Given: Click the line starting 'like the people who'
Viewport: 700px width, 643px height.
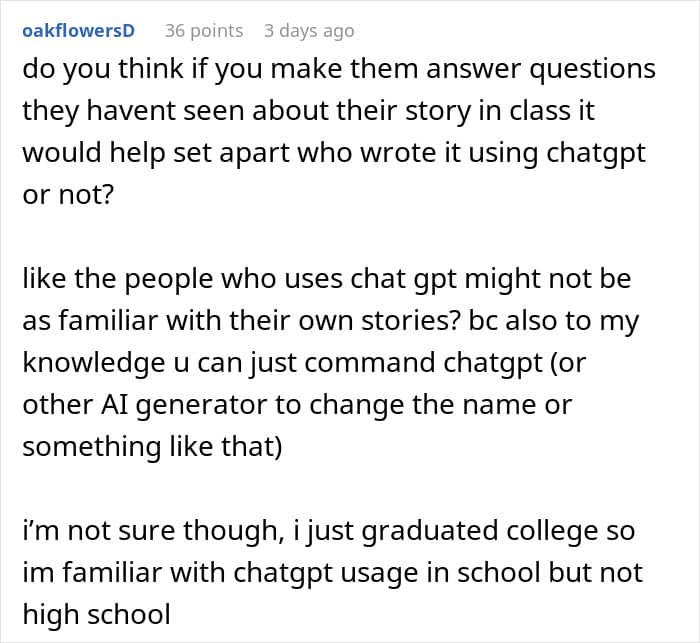Looking at the screenshot, I should (326, 279).
